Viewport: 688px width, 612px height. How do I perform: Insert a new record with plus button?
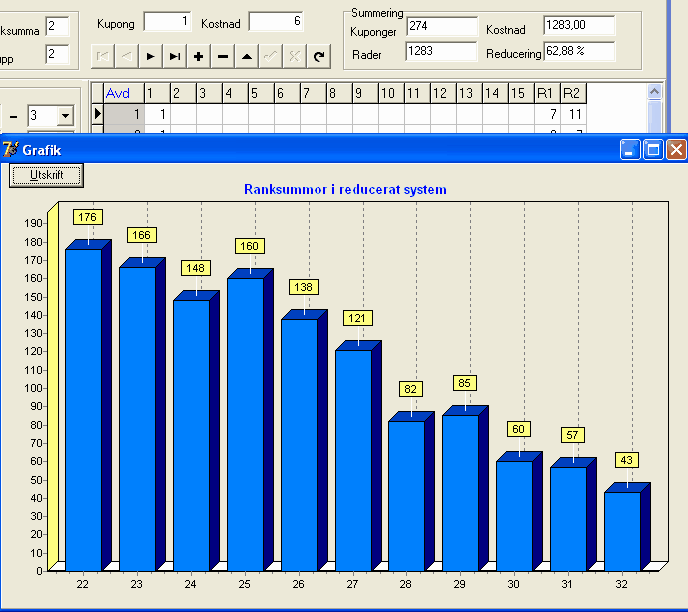198,56
